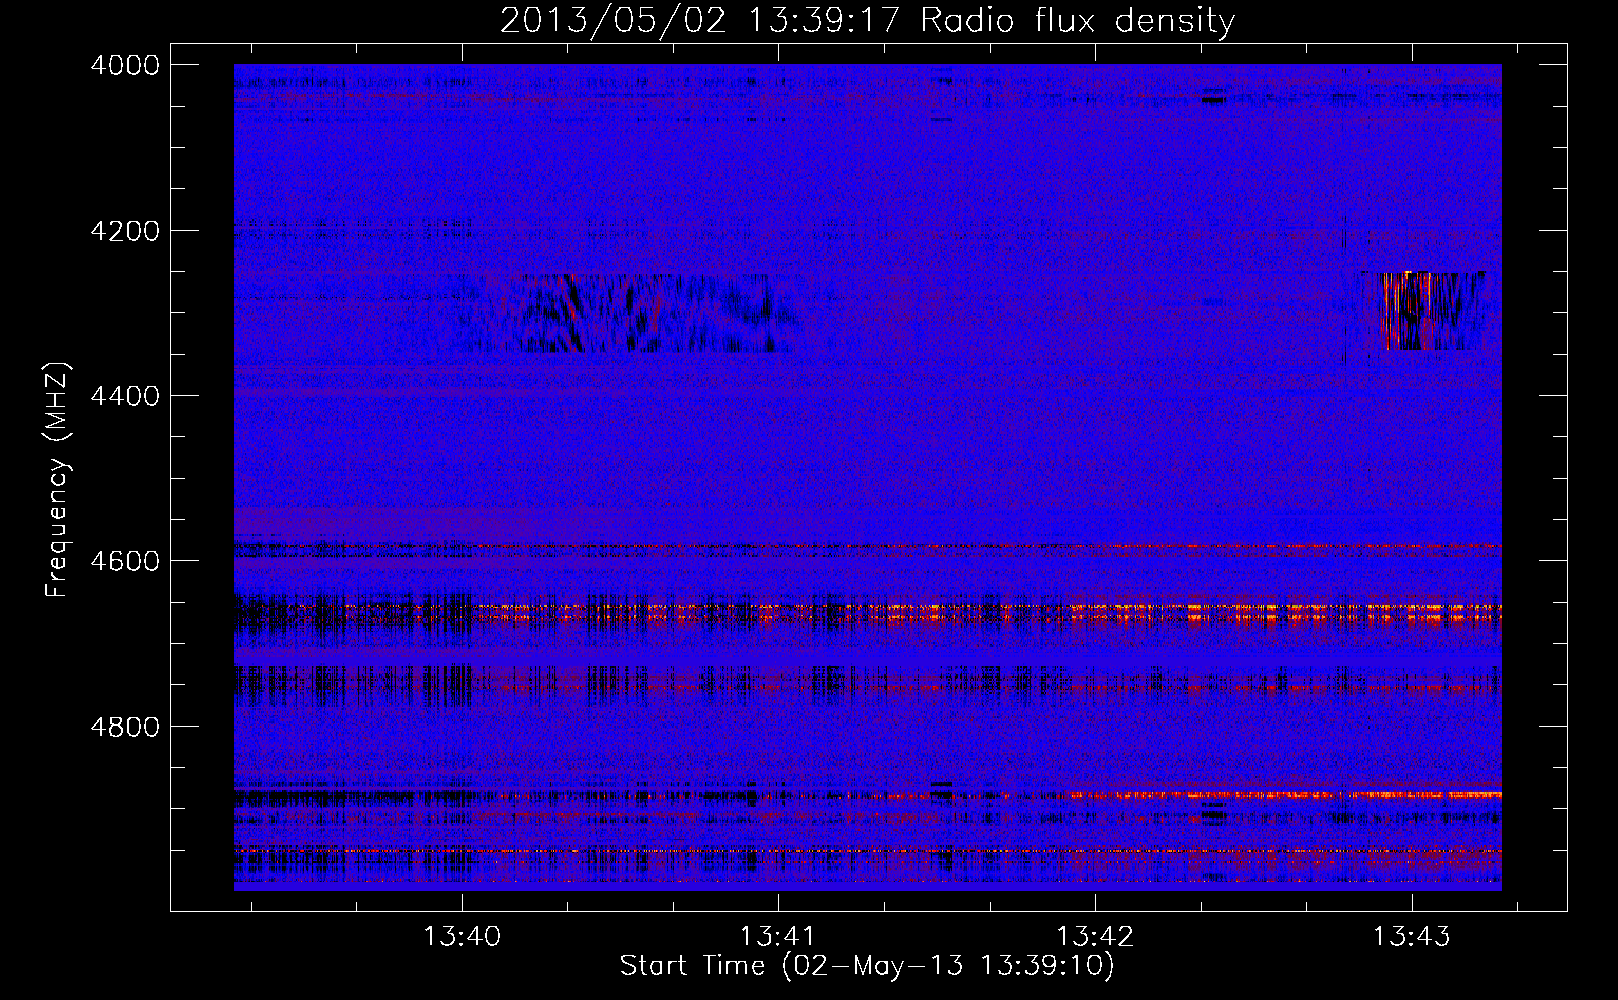Click the 13:41 time tick label

[777, 937]
